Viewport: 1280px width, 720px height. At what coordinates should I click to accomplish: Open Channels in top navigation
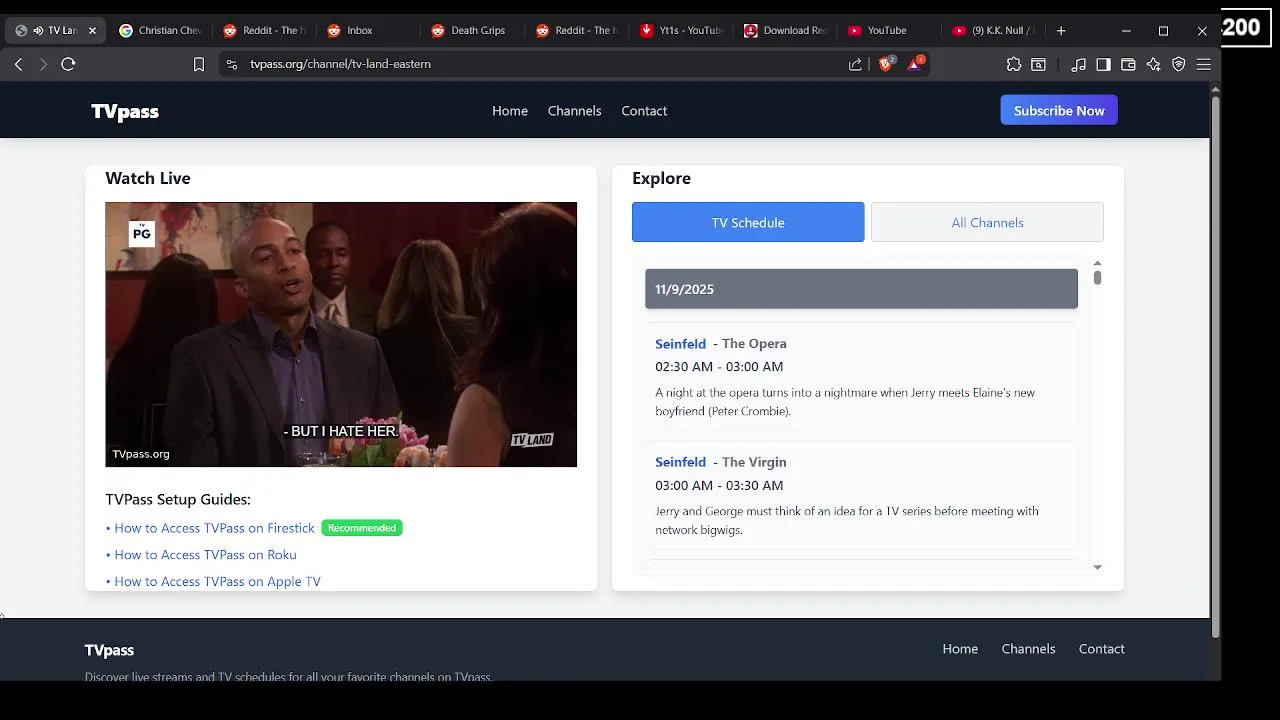[x=575, y=111]
